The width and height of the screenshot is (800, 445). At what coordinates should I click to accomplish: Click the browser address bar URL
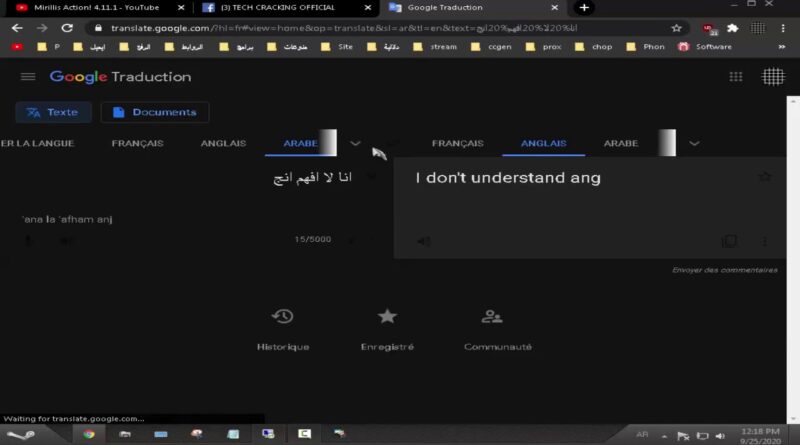pyautogui.click(x=344, y=28)
